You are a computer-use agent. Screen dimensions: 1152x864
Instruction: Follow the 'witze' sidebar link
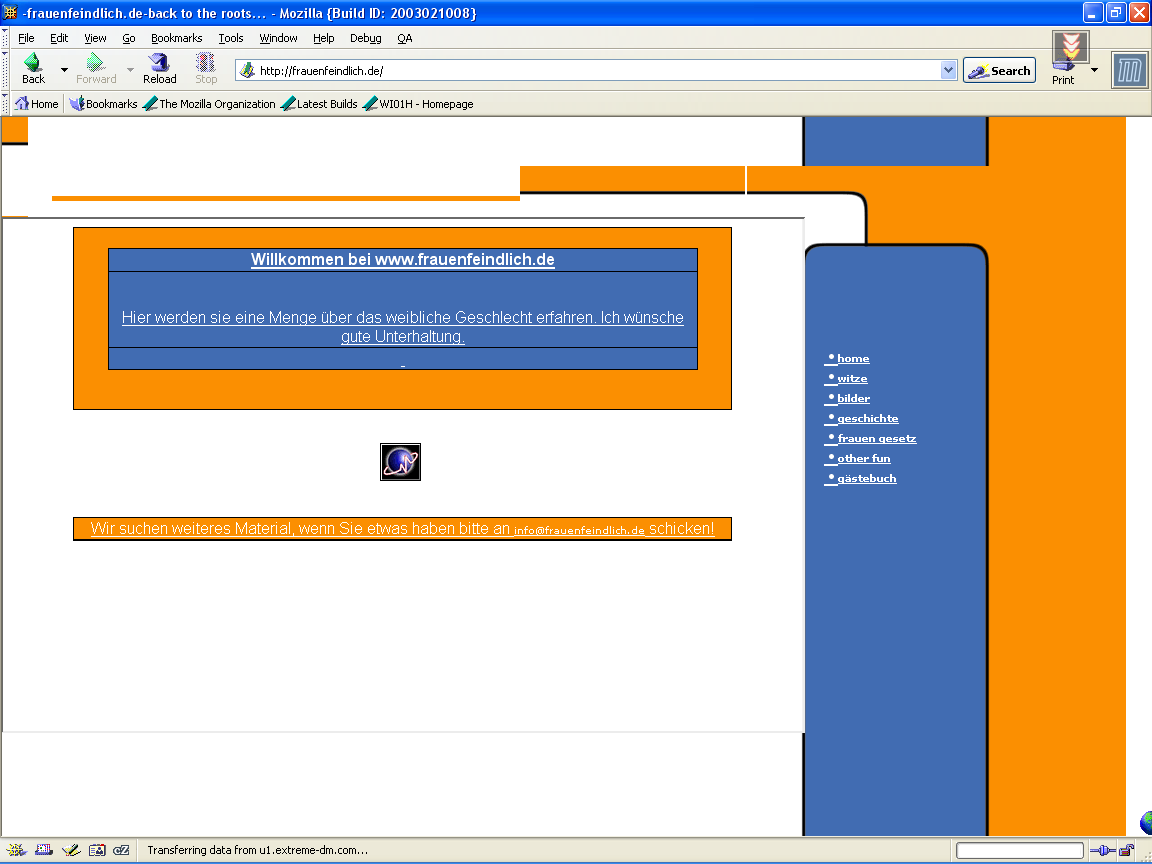852,379
